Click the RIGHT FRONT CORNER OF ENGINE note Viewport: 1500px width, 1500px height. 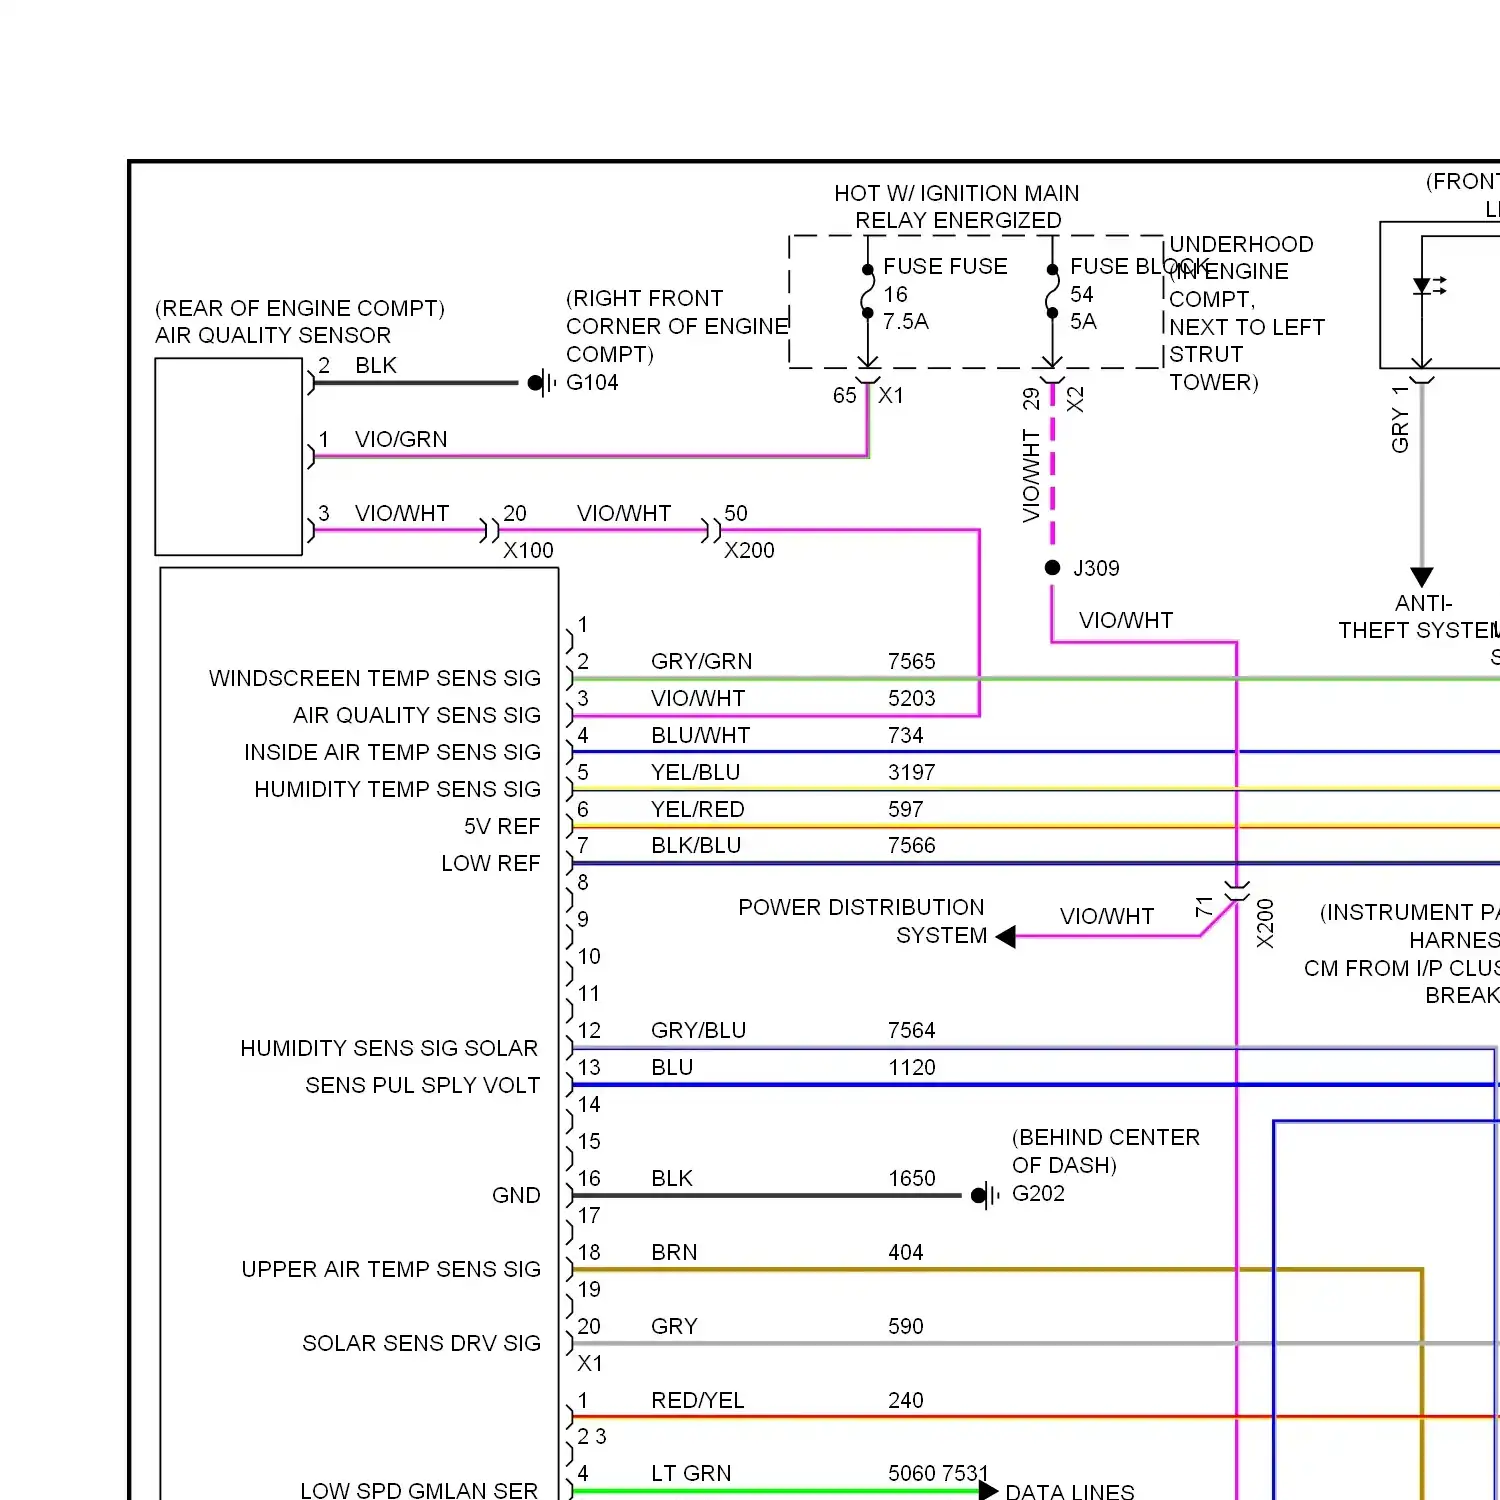(x=677, y=326)
